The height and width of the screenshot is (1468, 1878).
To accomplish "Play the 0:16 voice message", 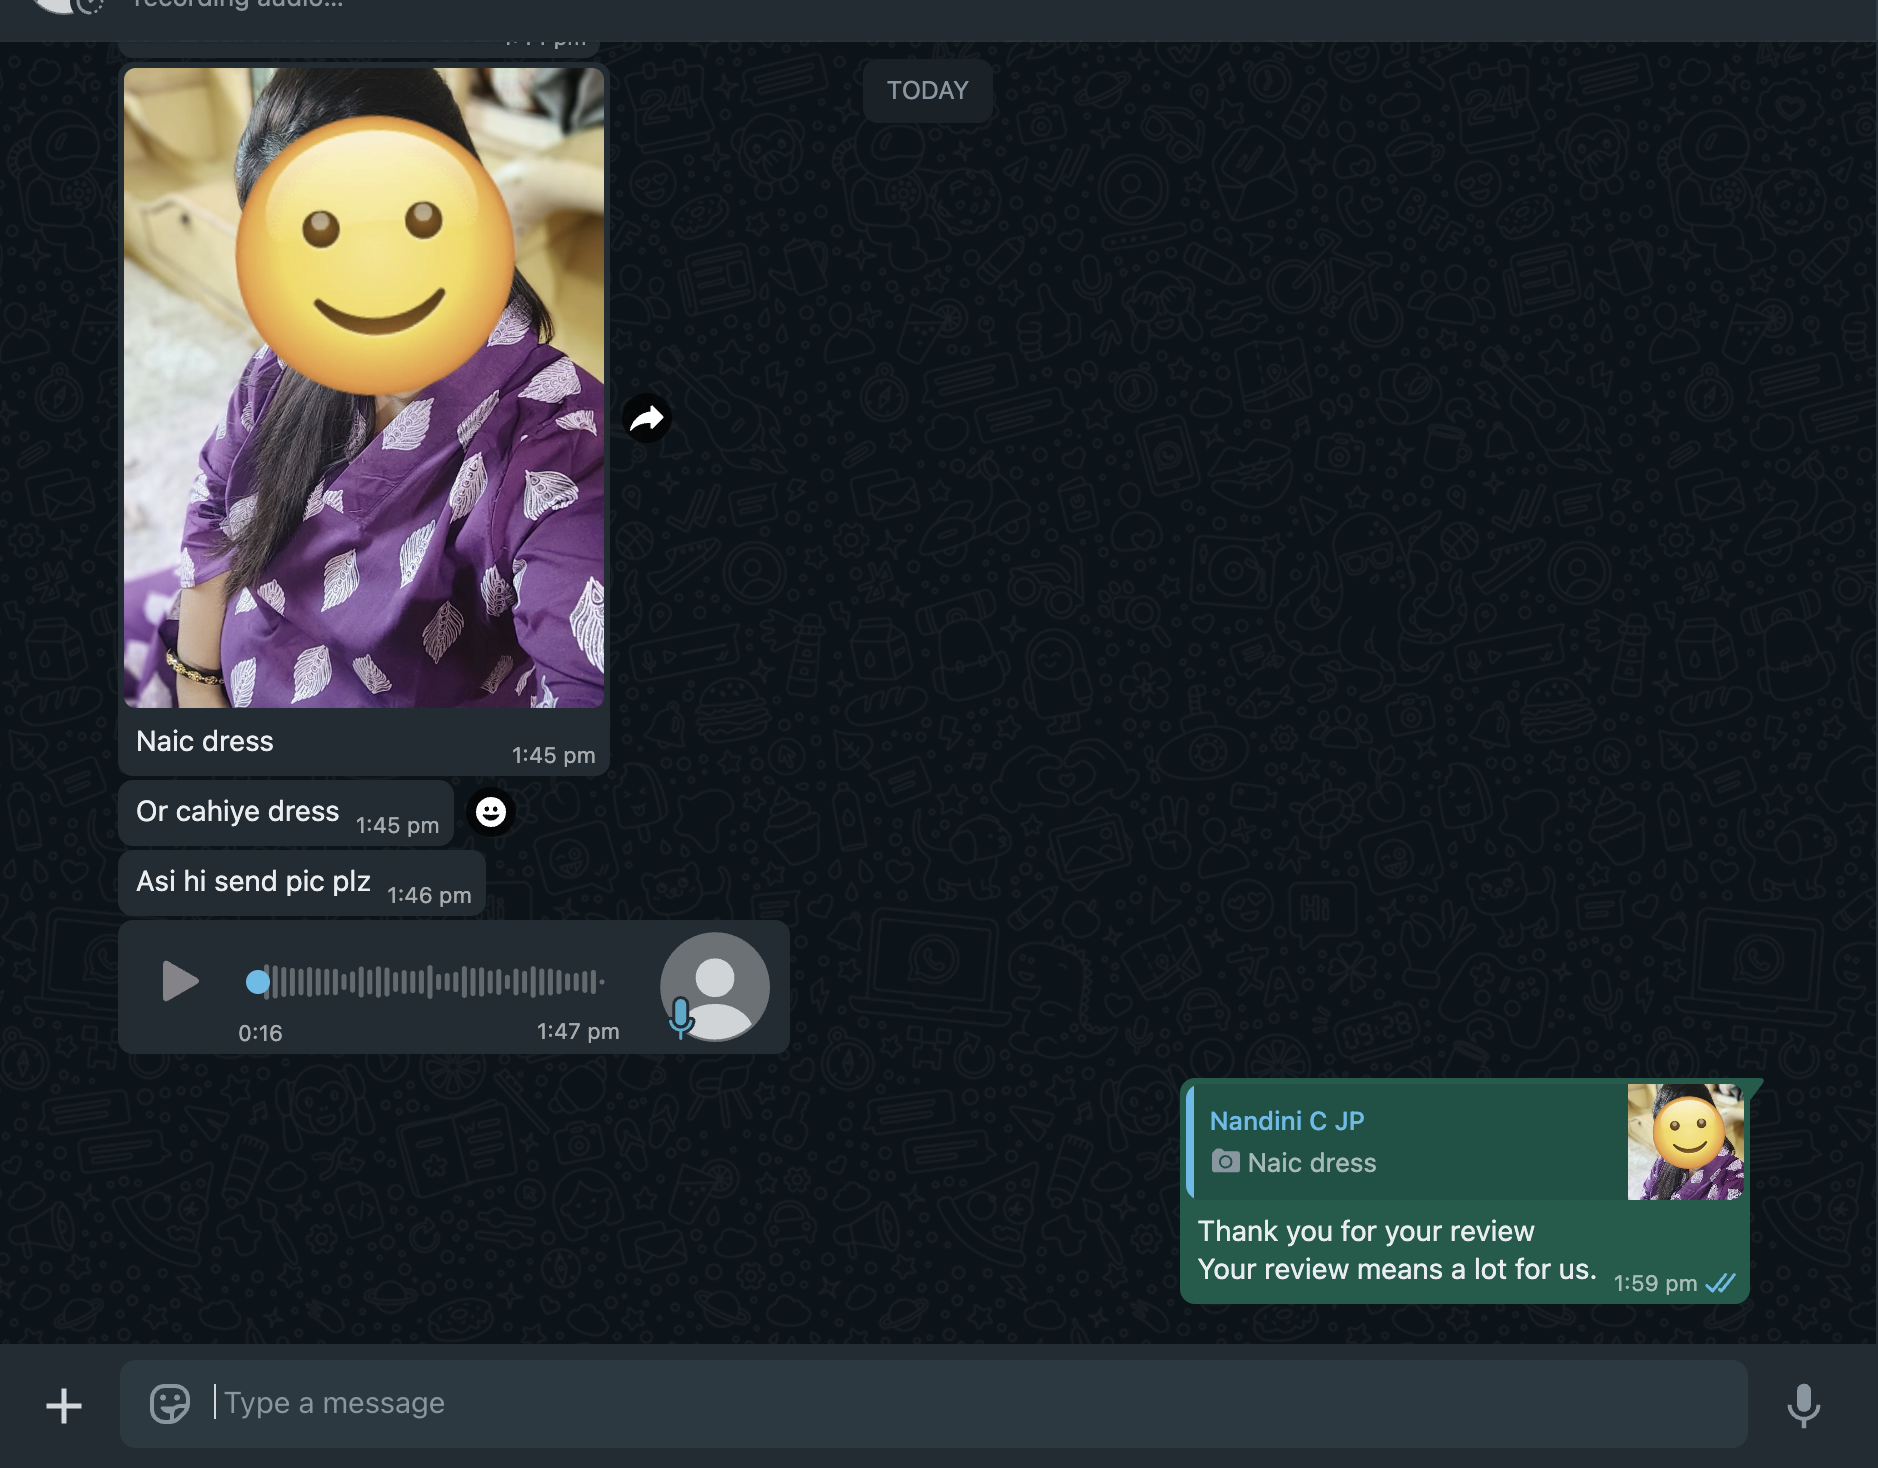I will (x=180, y=981).
